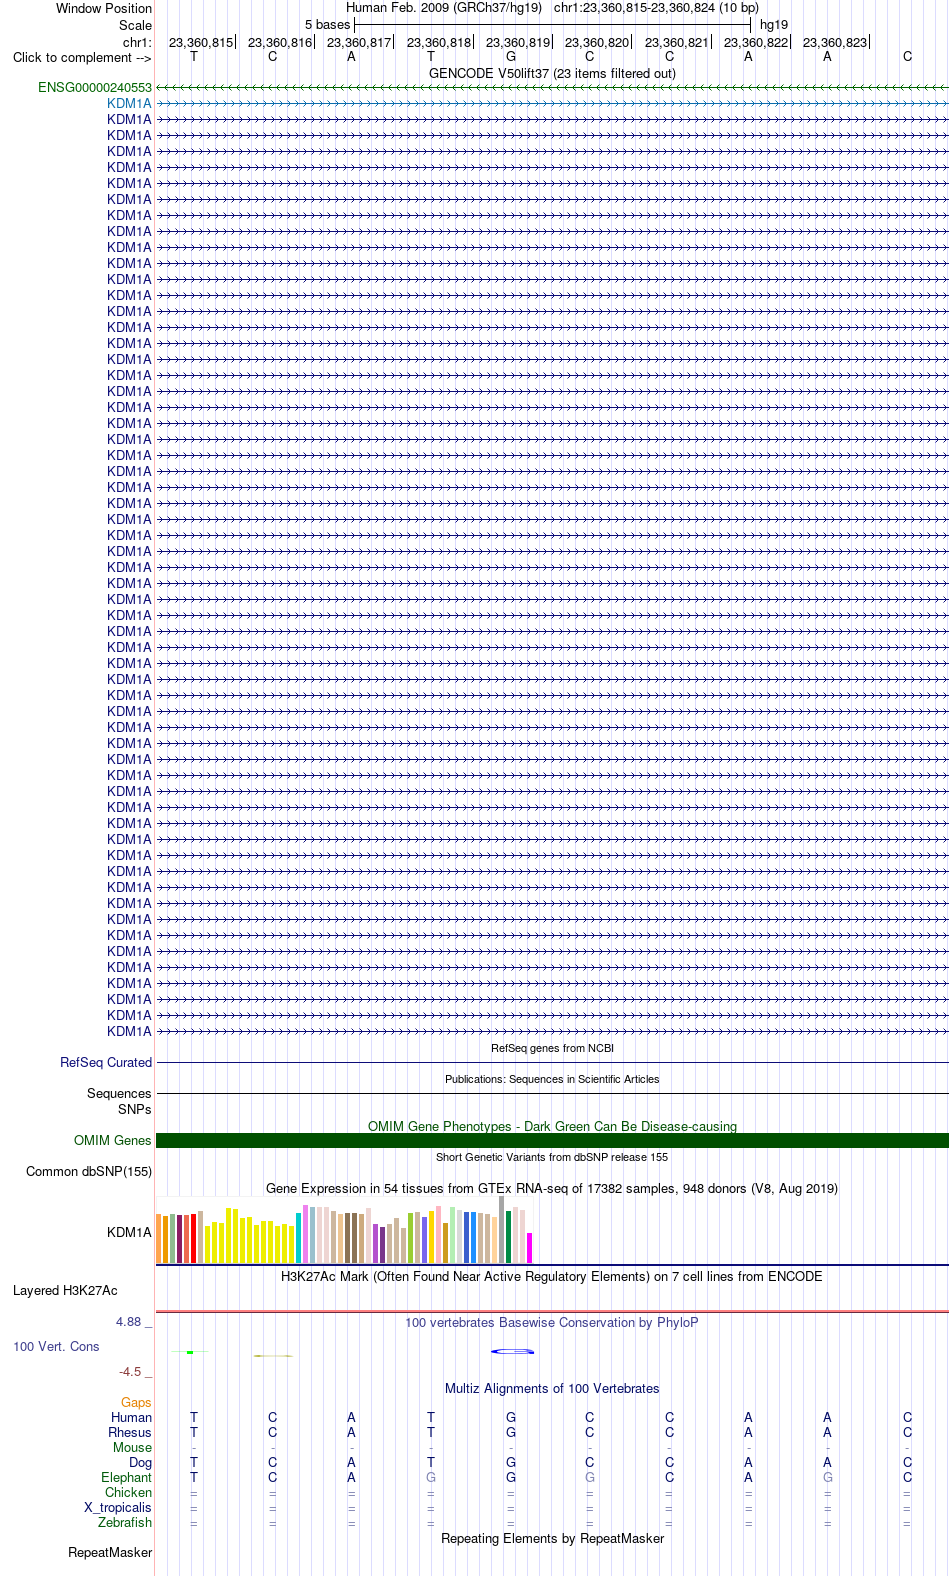Click the KDM1A label beside GTEx bar chart
Viewport: 950px width, 1576px height.
tap(130, 1233)
